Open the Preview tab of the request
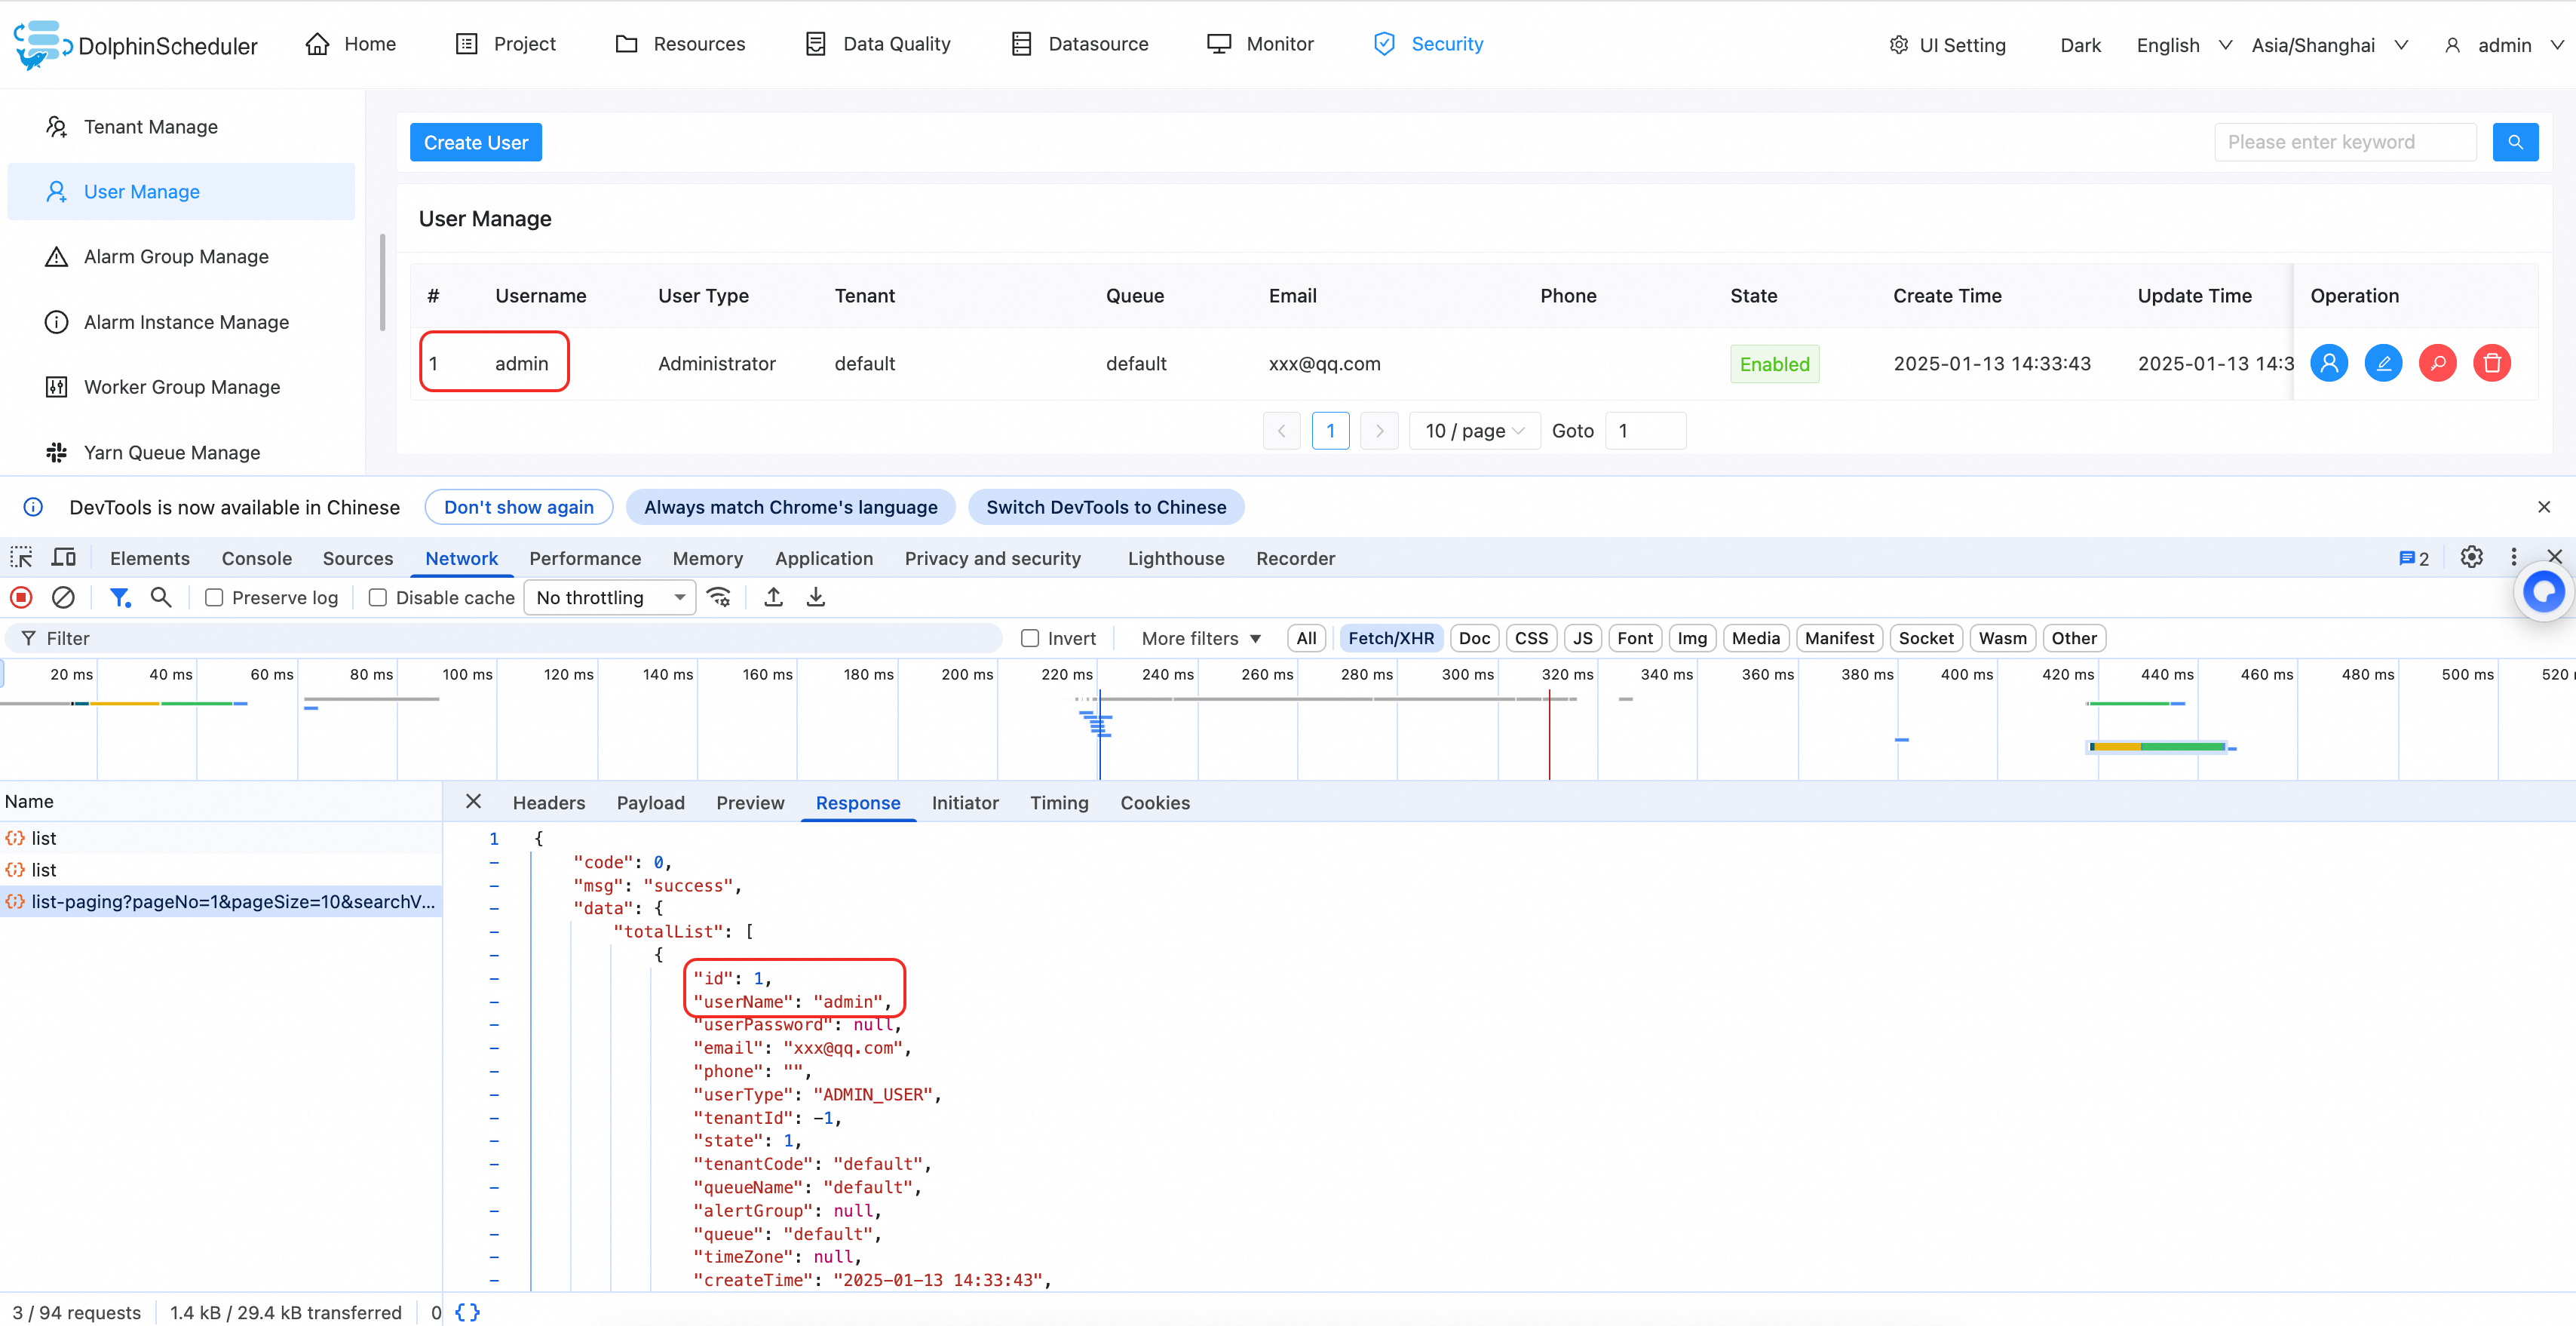The height and width of the screenshot is (1326, 2576). pos(750,802)
